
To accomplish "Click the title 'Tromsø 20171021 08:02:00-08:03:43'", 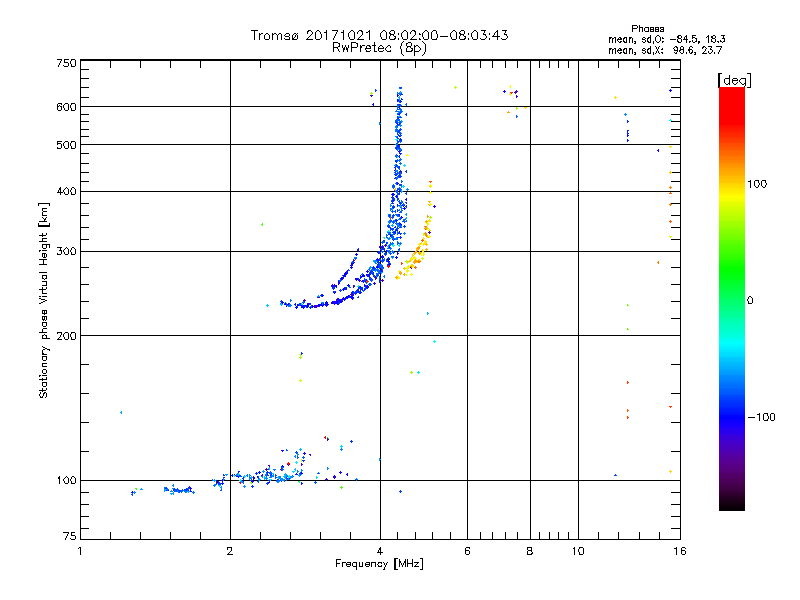I will pyautogui.click(x=379, y=35).
